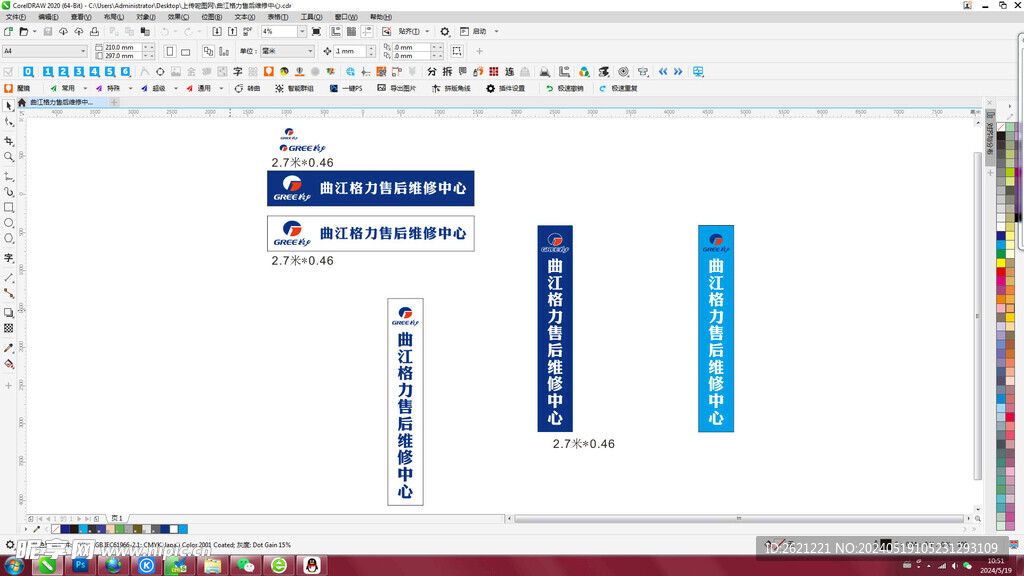Expand the 启动 launch dropdown

coord(496,31)
